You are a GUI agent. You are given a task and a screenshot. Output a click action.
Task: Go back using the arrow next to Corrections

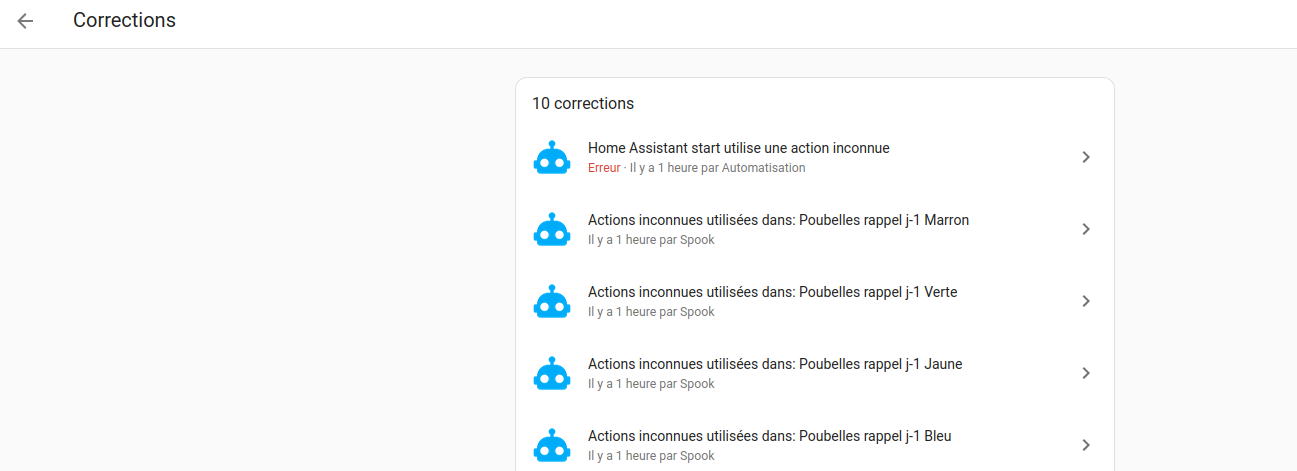[x=25, y=21]
